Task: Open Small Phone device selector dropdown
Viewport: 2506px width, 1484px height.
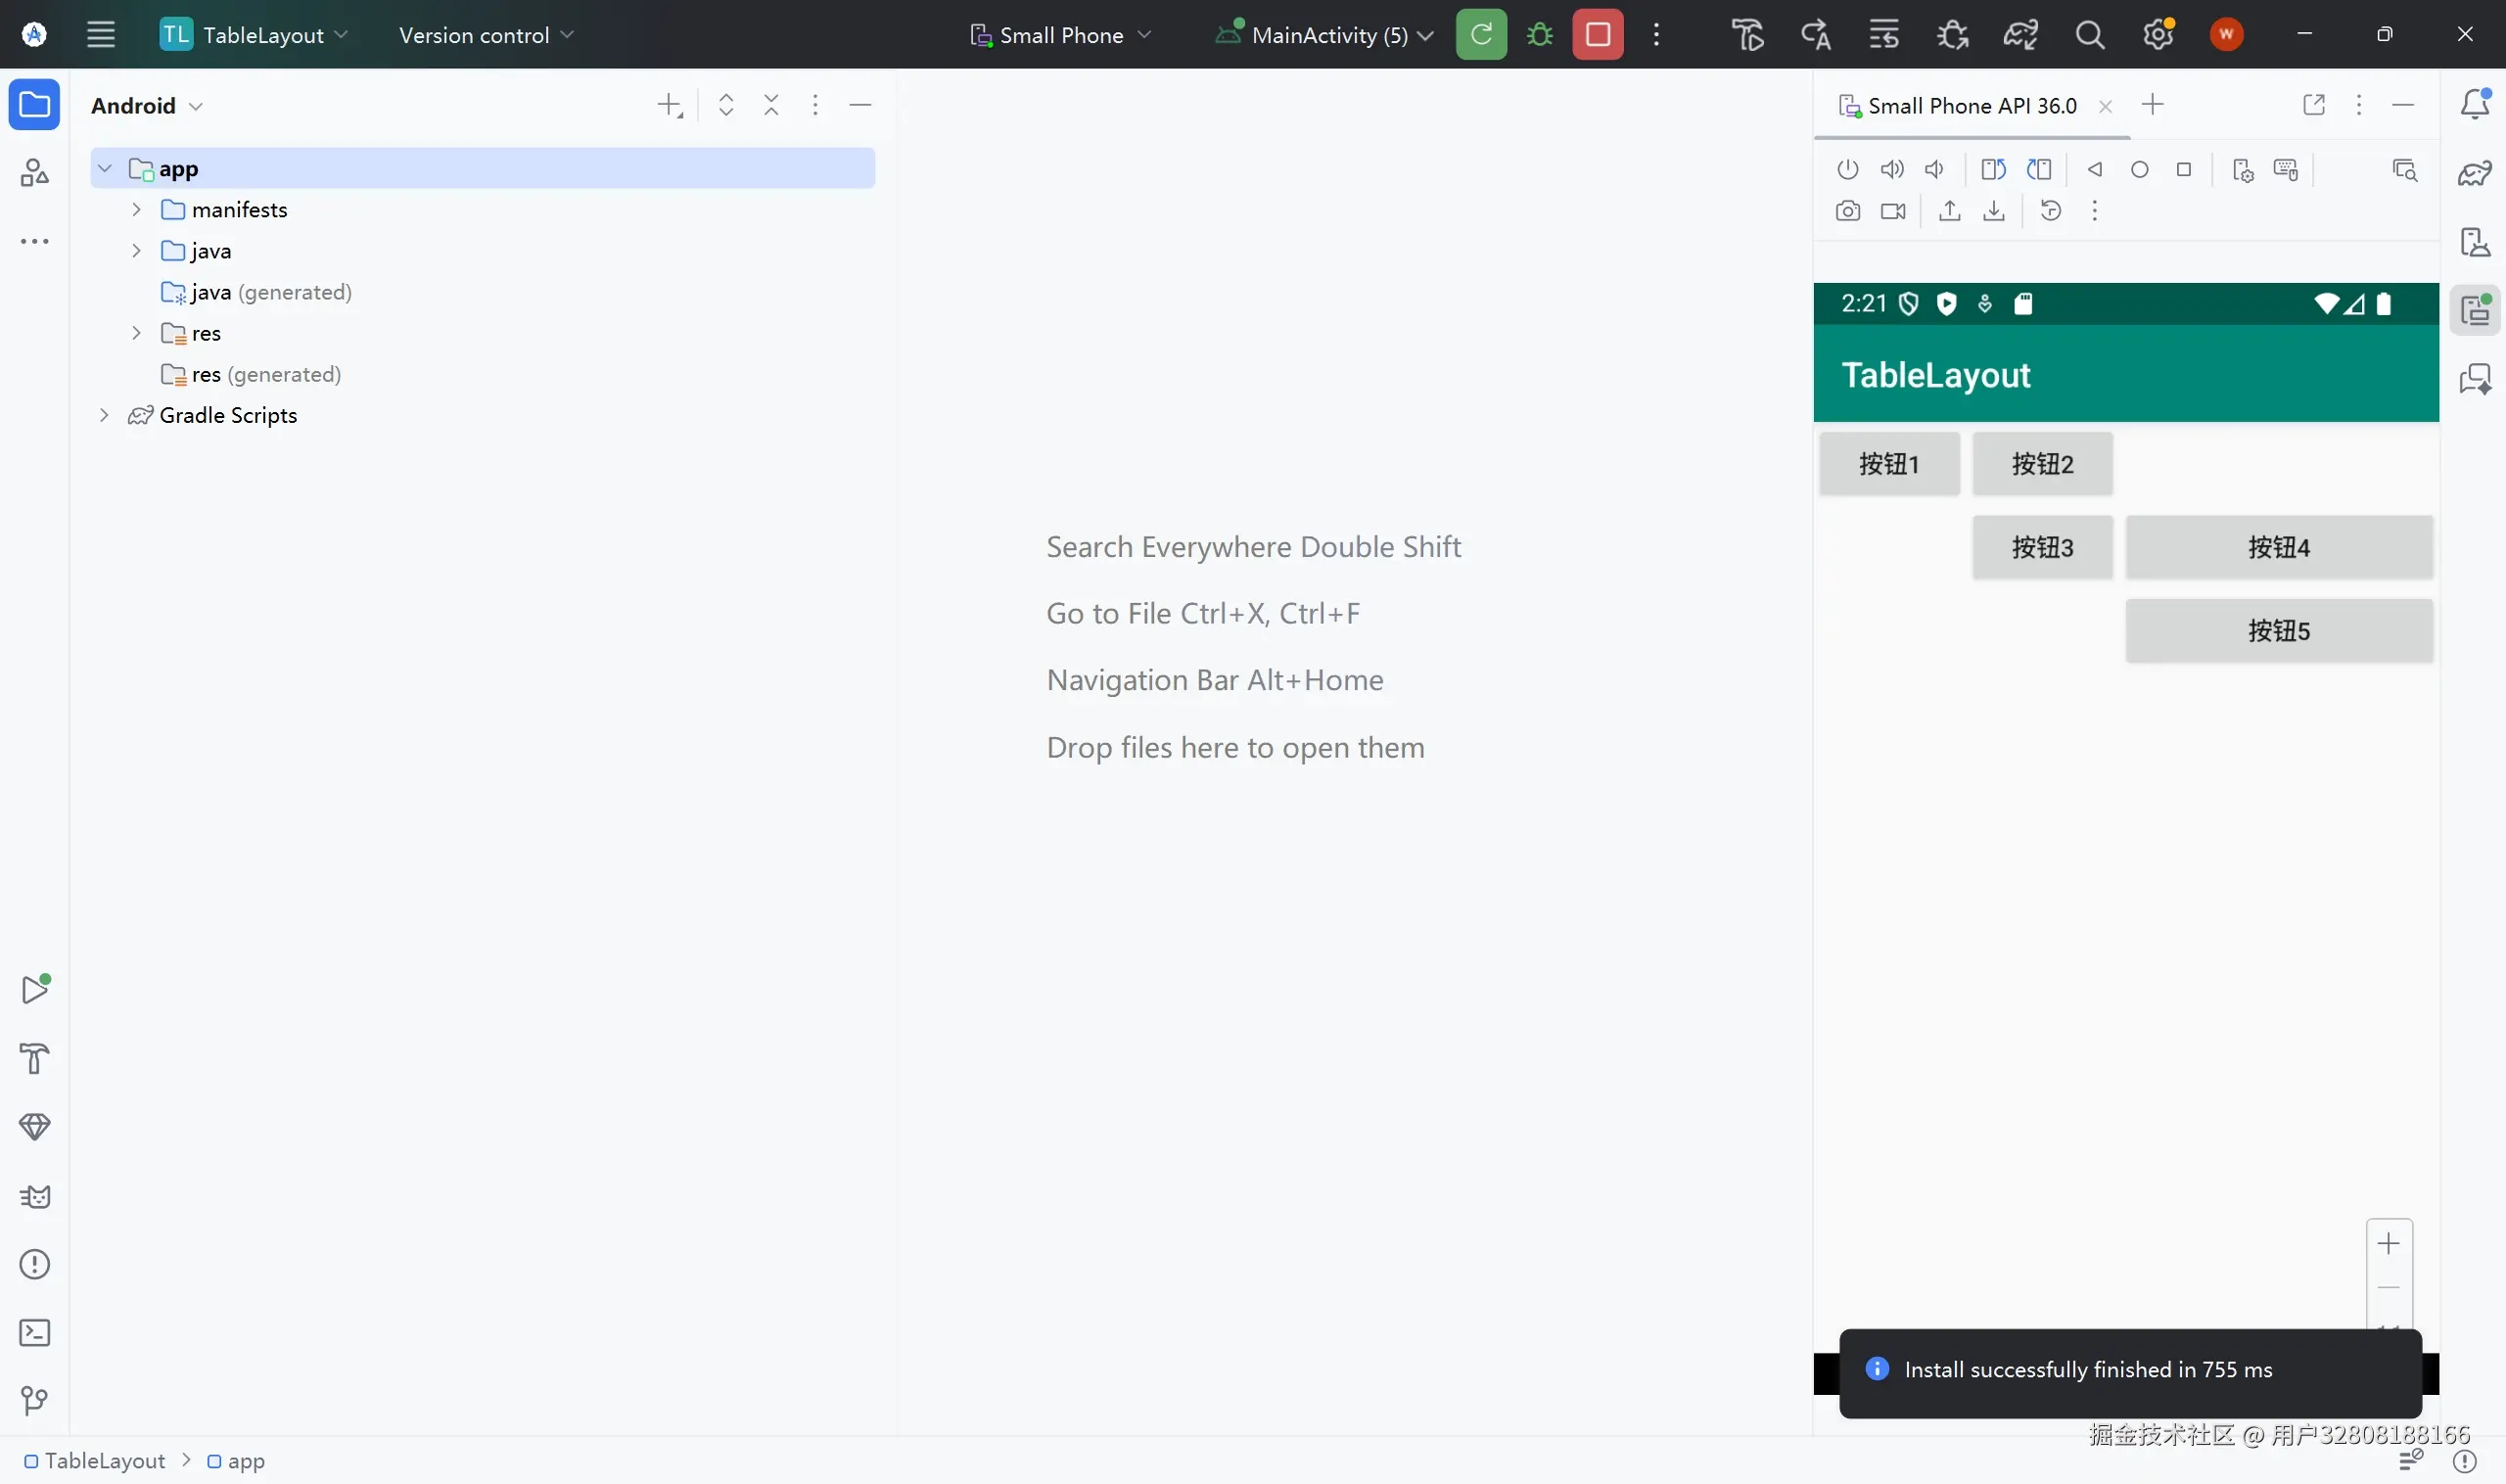Action: pos(1061,35)
